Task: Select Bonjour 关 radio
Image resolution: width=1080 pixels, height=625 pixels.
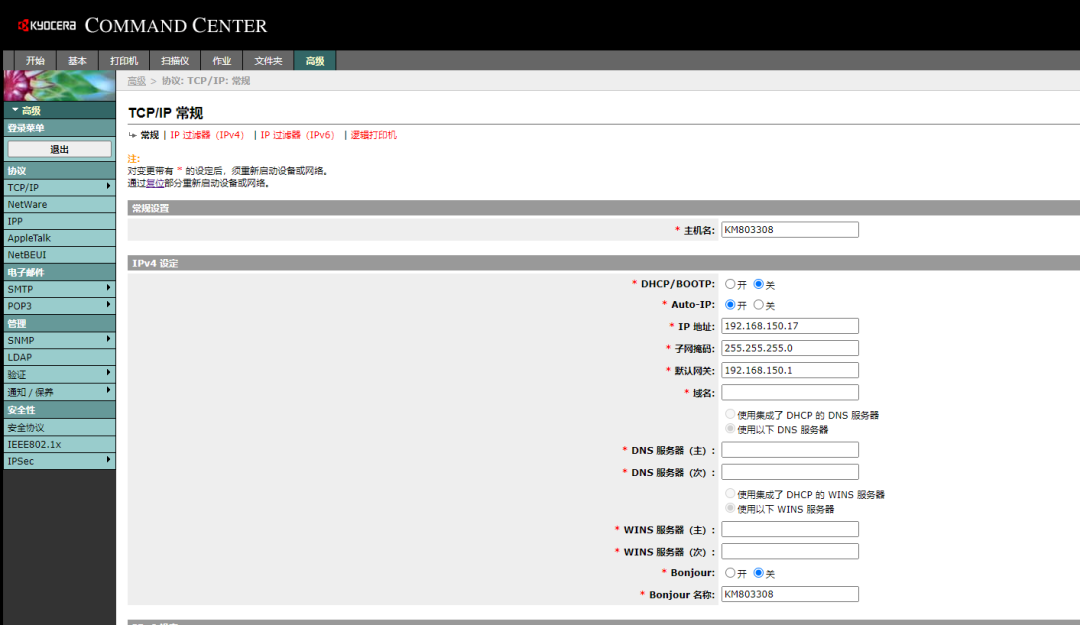Action: (x=758, y=573)
